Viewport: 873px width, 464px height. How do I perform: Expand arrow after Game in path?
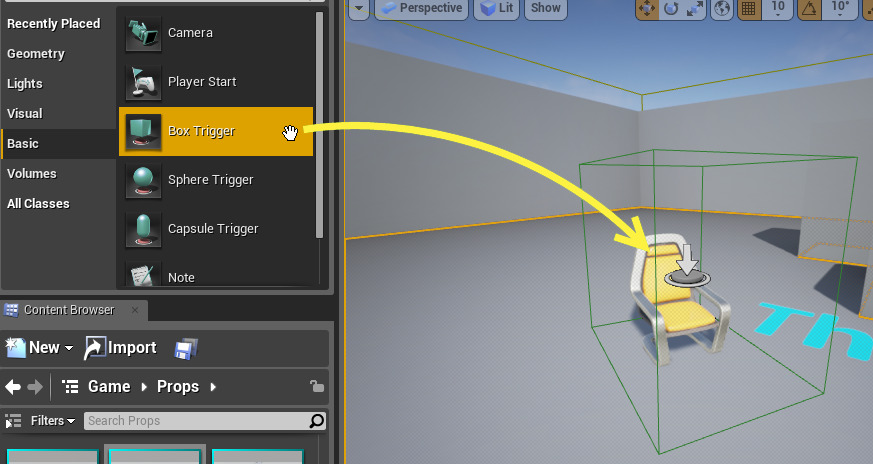[x=144, y=387]
